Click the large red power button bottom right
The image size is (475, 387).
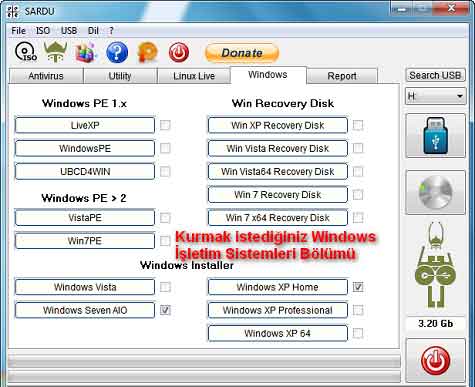point(435,360)
